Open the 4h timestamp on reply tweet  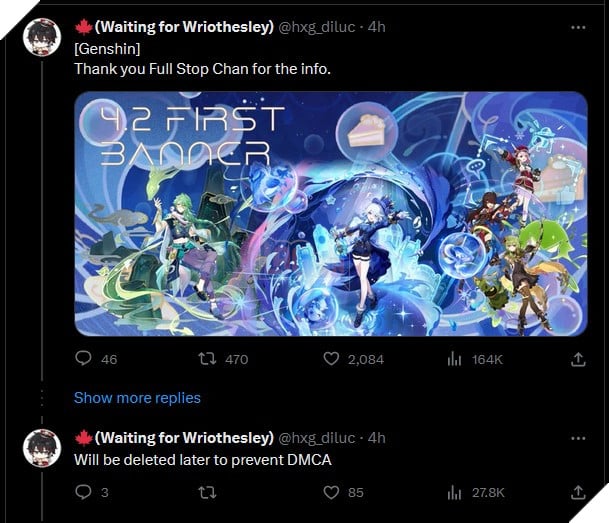(x=376, y=438)
